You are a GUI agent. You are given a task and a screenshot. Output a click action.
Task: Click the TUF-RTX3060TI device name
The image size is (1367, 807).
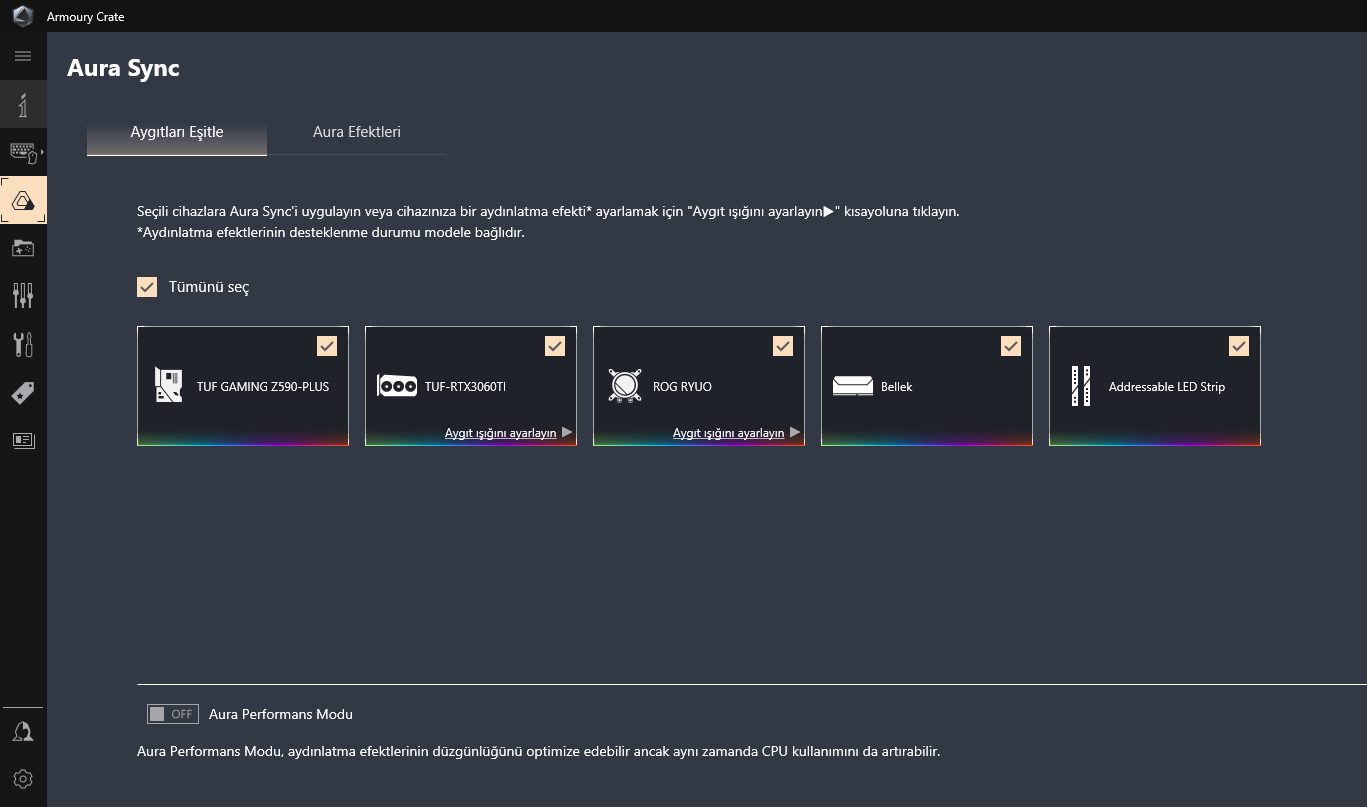[x=466, y=387]
